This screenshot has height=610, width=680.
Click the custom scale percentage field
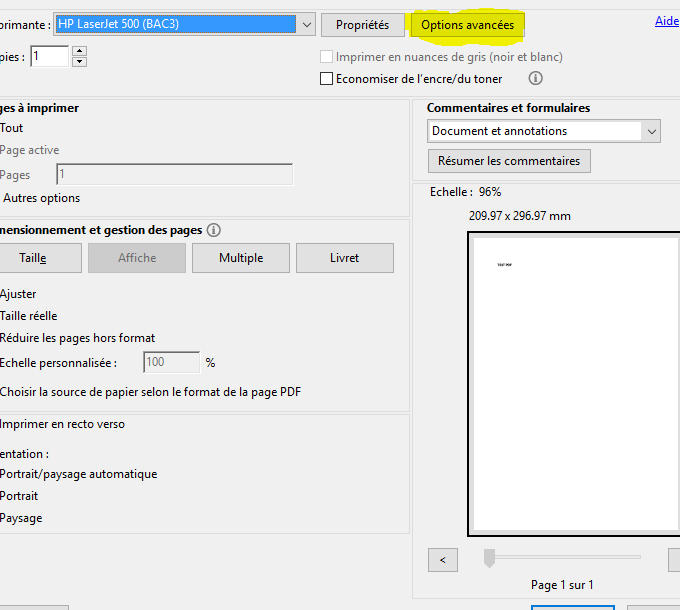click(x=172, y=362)
